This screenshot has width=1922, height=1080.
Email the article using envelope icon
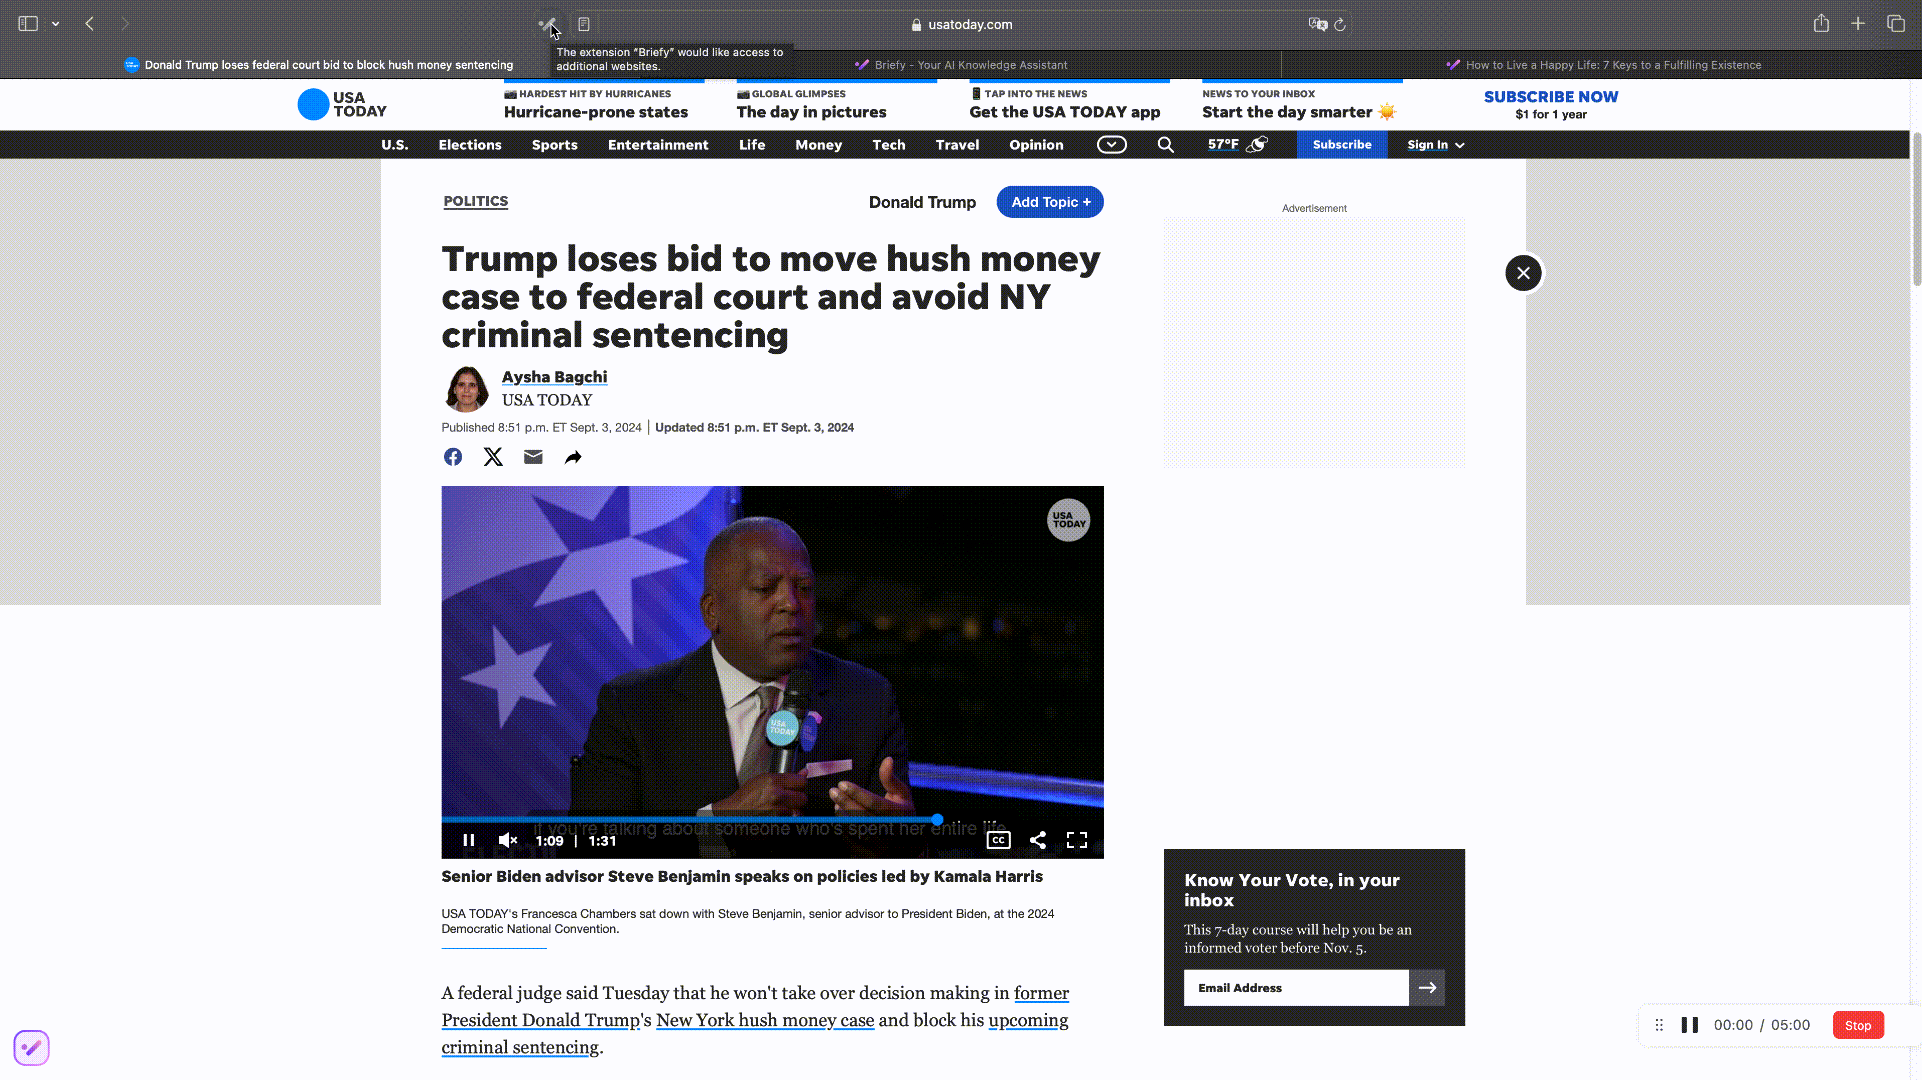point(533,457)
